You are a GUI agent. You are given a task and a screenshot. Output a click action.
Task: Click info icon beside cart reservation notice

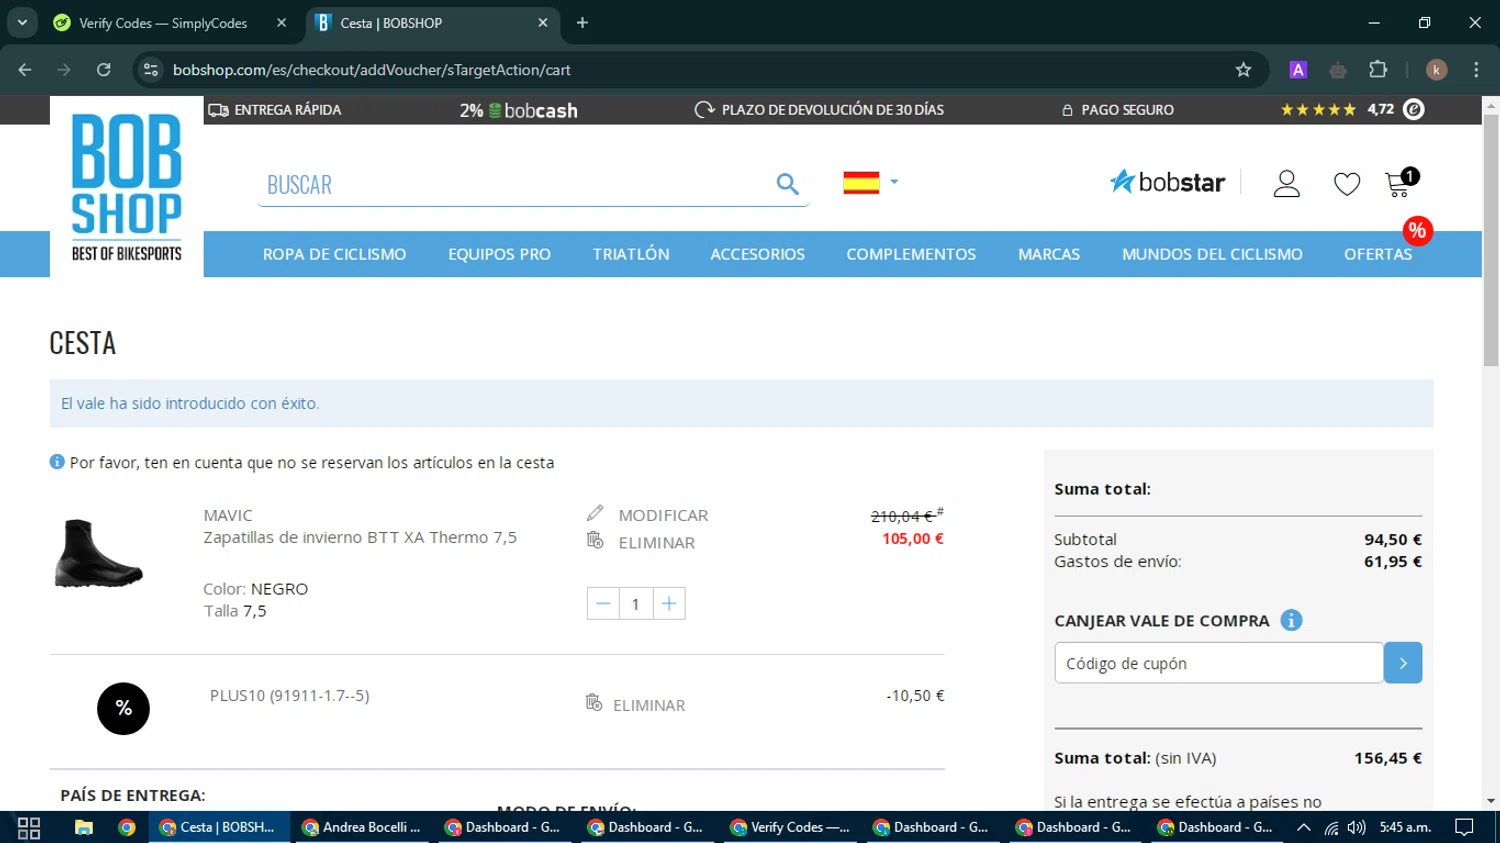(x=57, y=462)
